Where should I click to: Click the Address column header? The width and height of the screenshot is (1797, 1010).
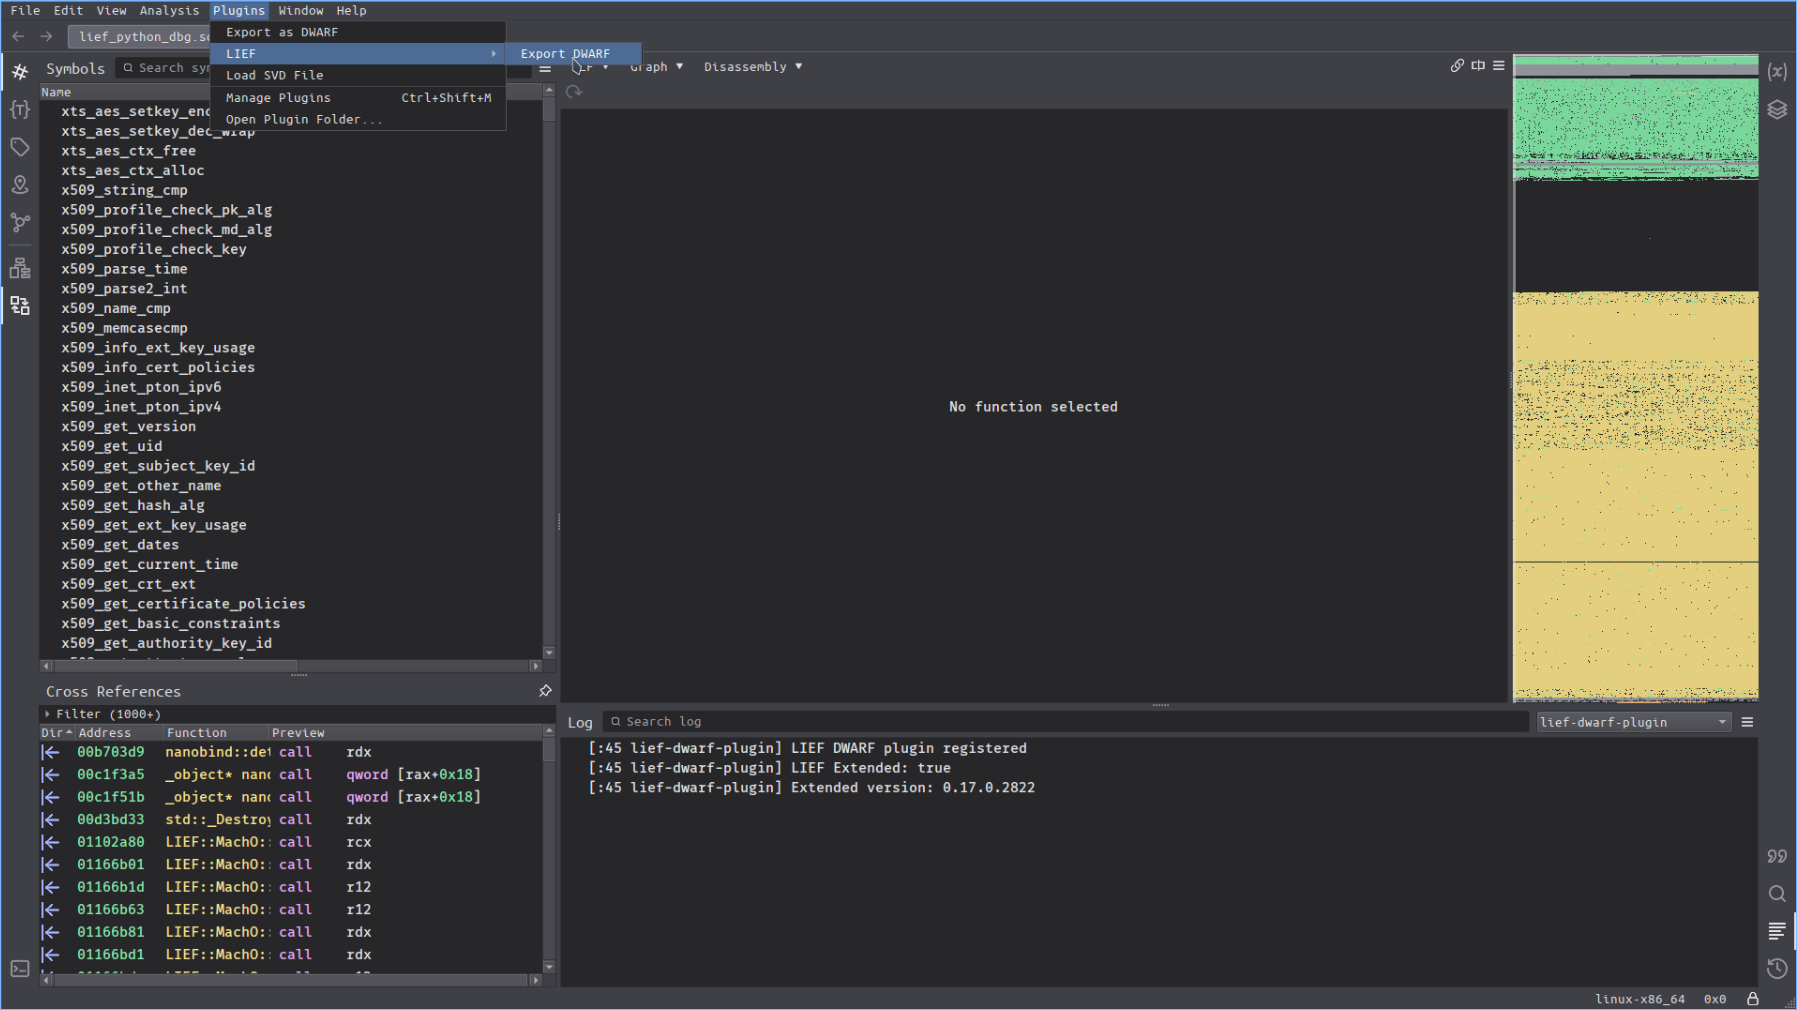click(x=120, y=733)
